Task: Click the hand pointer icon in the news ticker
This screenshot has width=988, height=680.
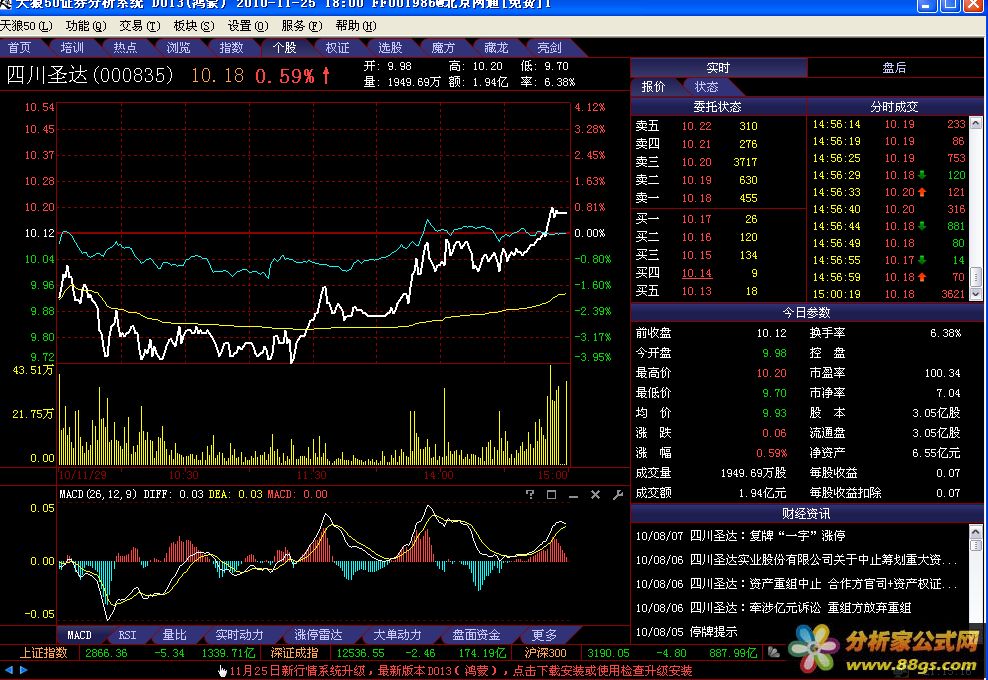Action: tap(222, 671)
